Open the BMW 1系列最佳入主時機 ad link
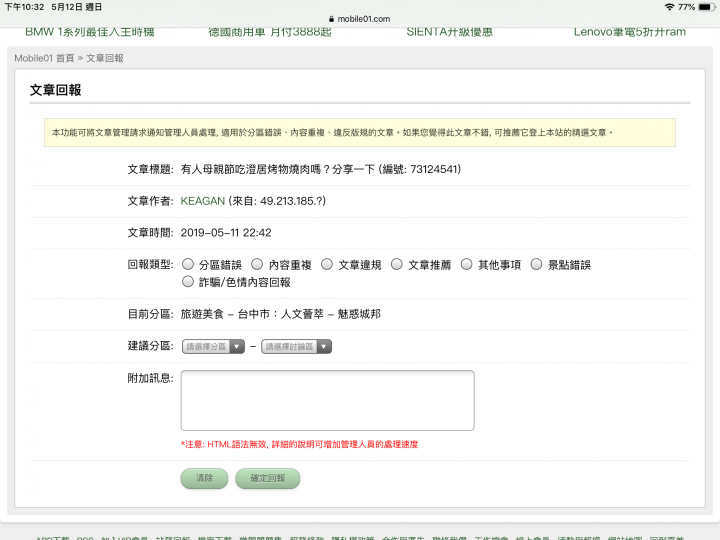 pos(90,32)
